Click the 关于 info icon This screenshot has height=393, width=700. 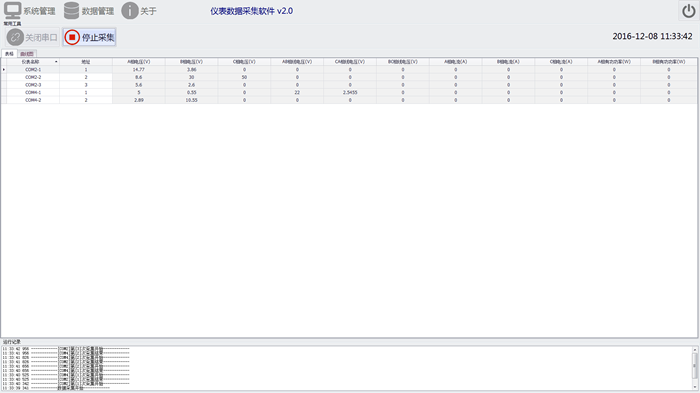click(x=130, y=11)
